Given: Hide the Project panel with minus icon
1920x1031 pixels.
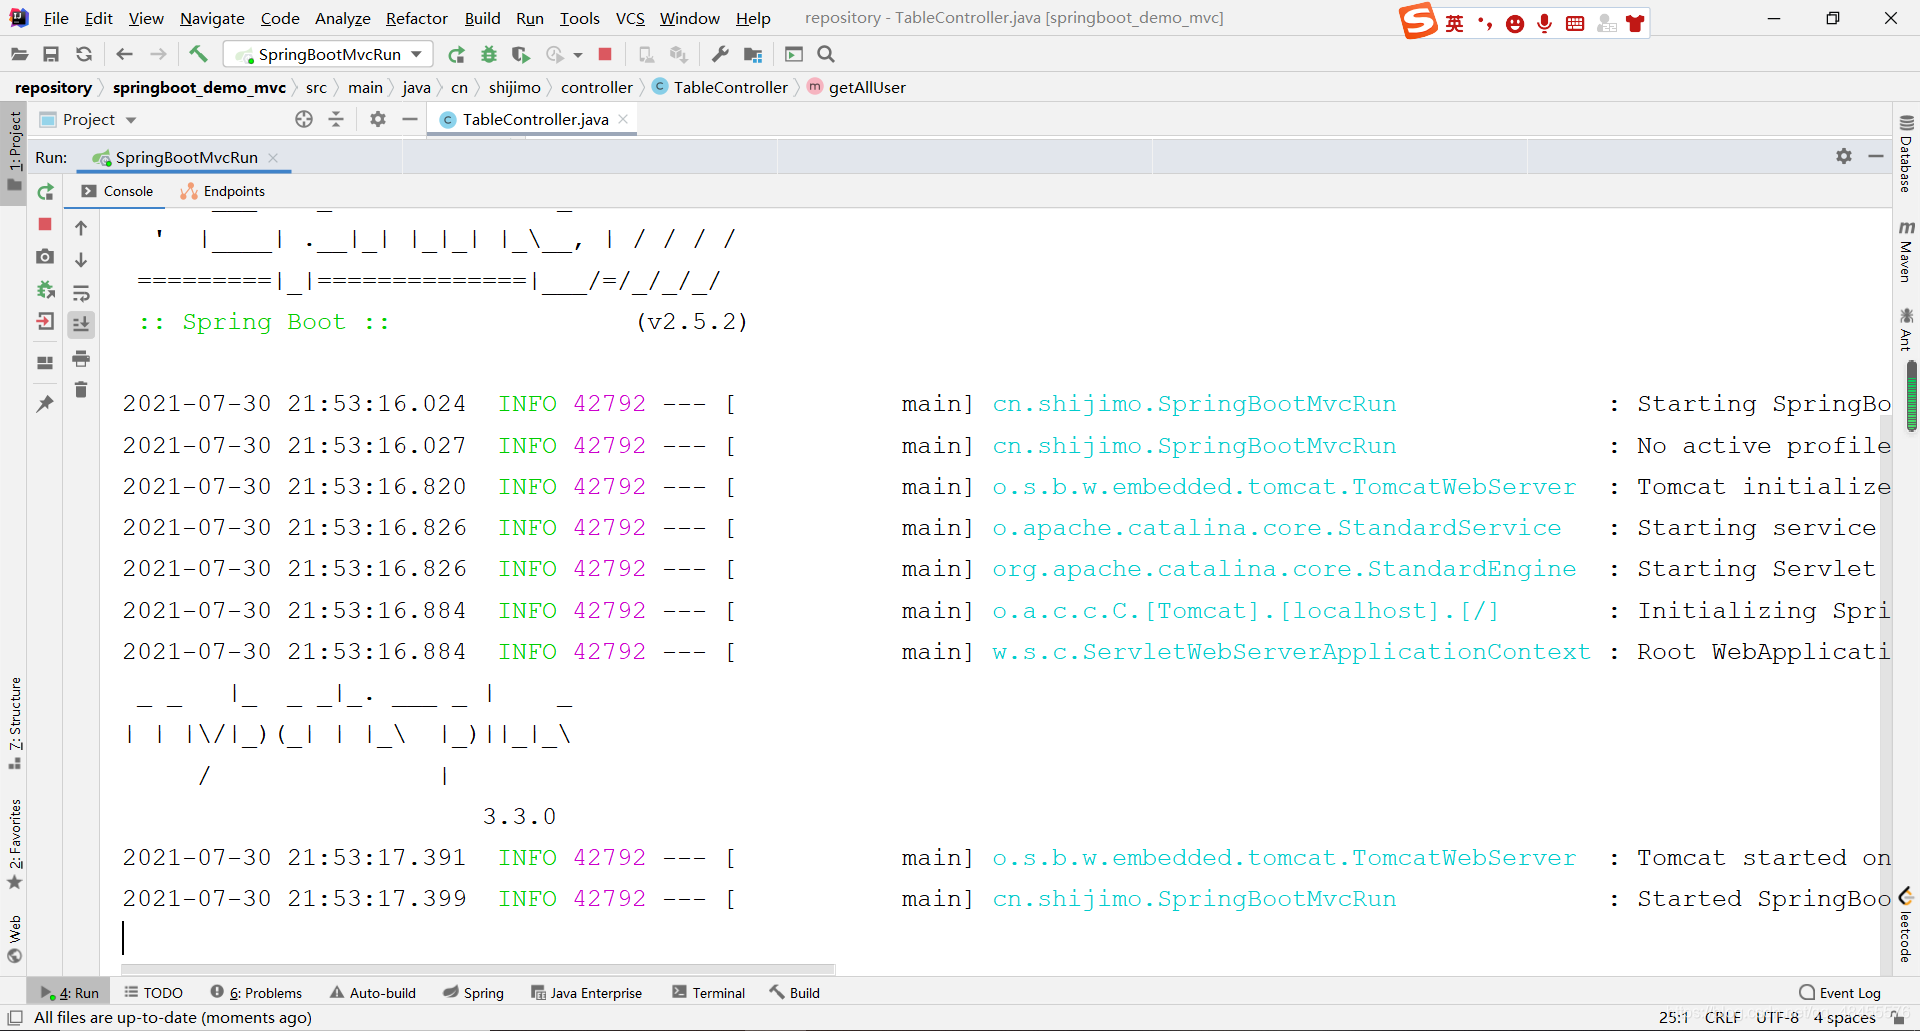Looking at the screenshot, I should [410, 119].
